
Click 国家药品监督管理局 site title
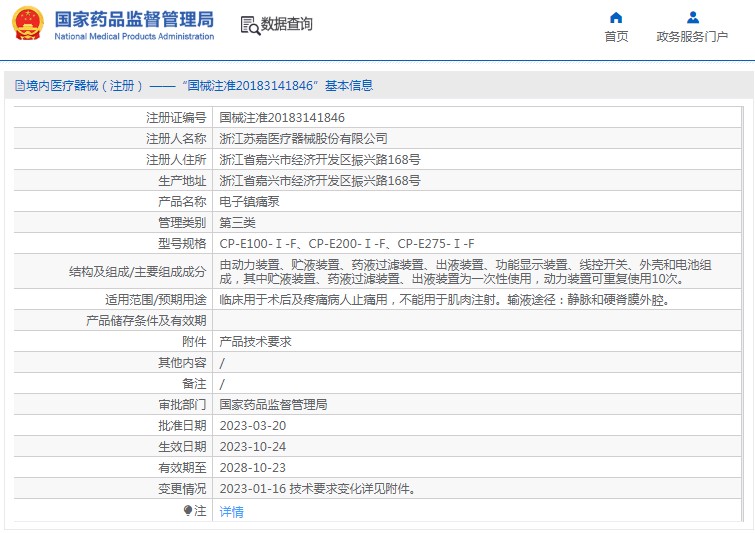(134, 19)
